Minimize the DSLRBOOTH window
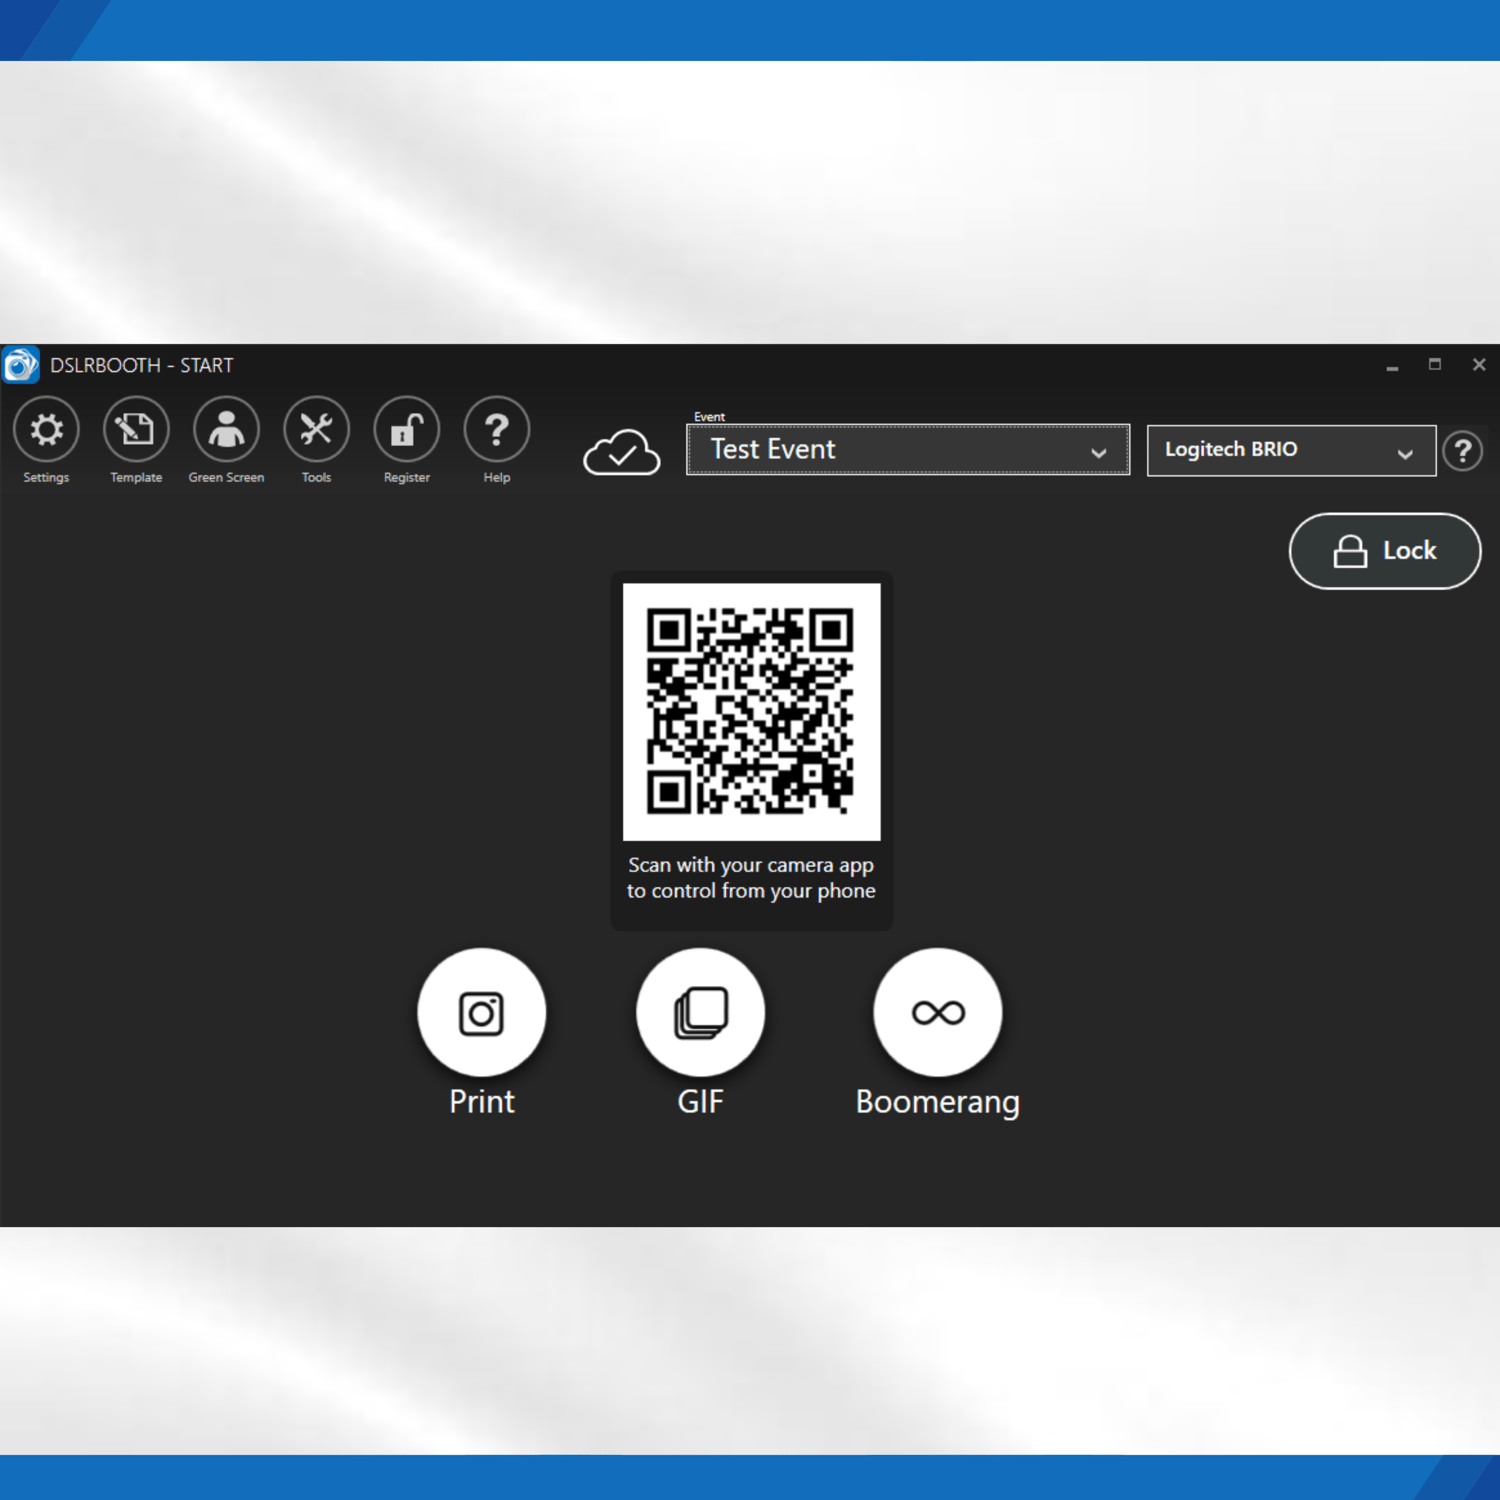The width and height of the screenshot is (1500, 1500). click(x=1392, y=366)
